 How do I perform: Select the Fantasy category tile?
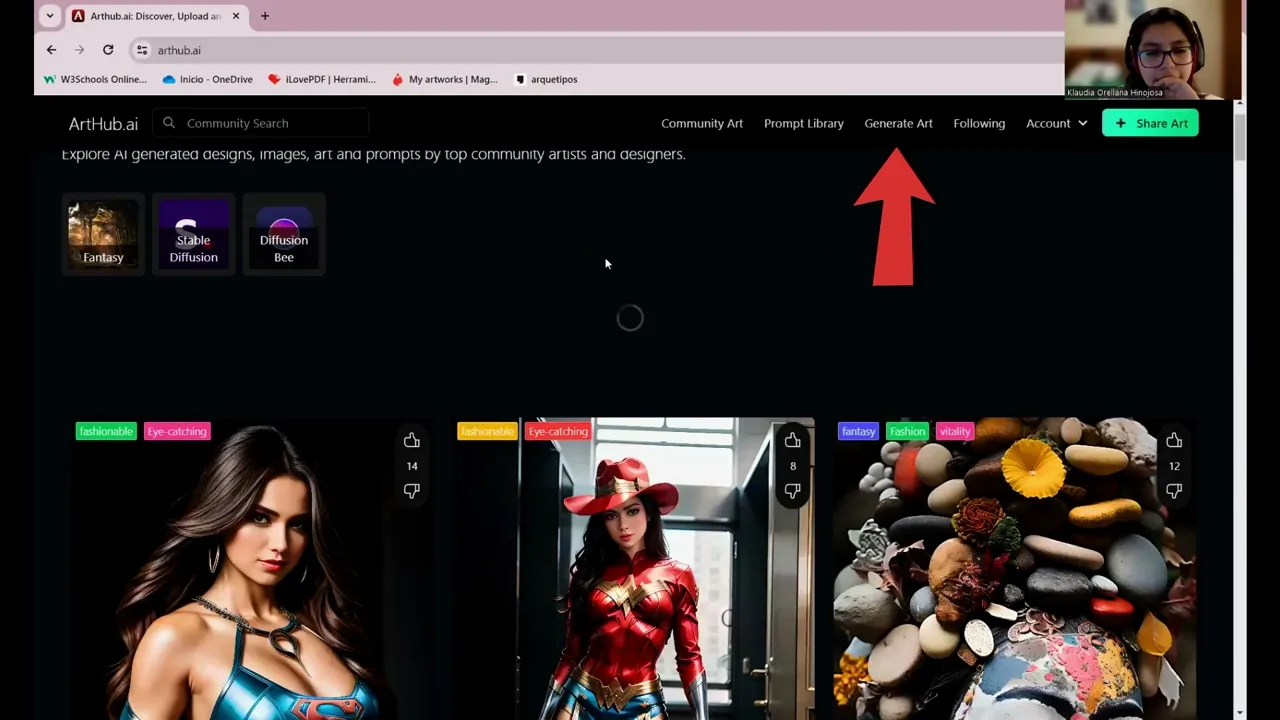pyautogui.click(x=103, y=234)
